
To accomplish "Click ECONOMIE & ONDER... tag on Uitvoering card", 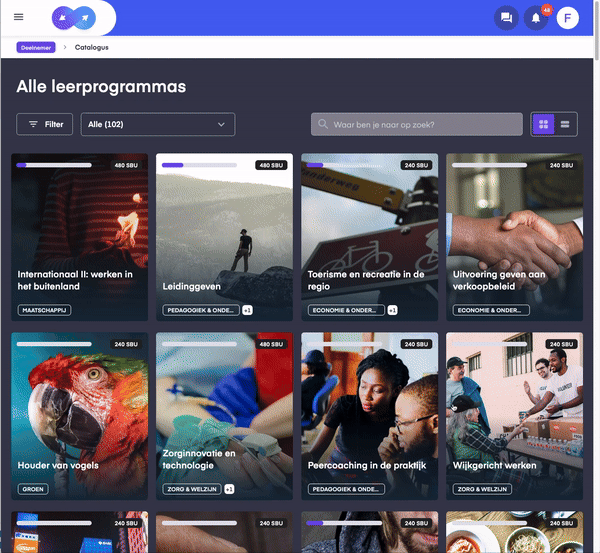I will coord(491,310).
